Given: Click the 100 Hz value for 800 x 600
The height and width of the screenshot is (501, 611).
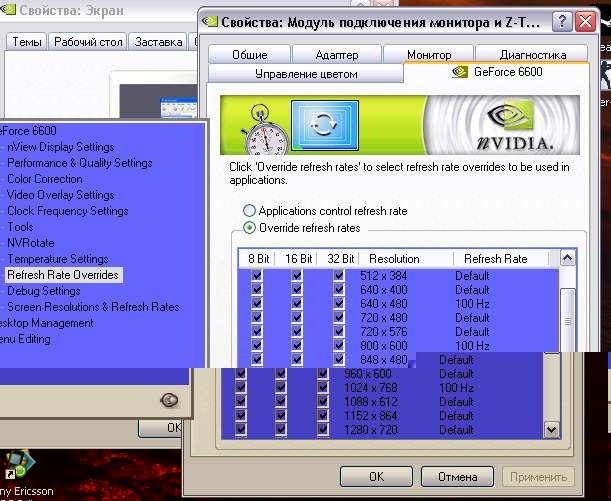Looking at the screenshot, I should [472, 346].
